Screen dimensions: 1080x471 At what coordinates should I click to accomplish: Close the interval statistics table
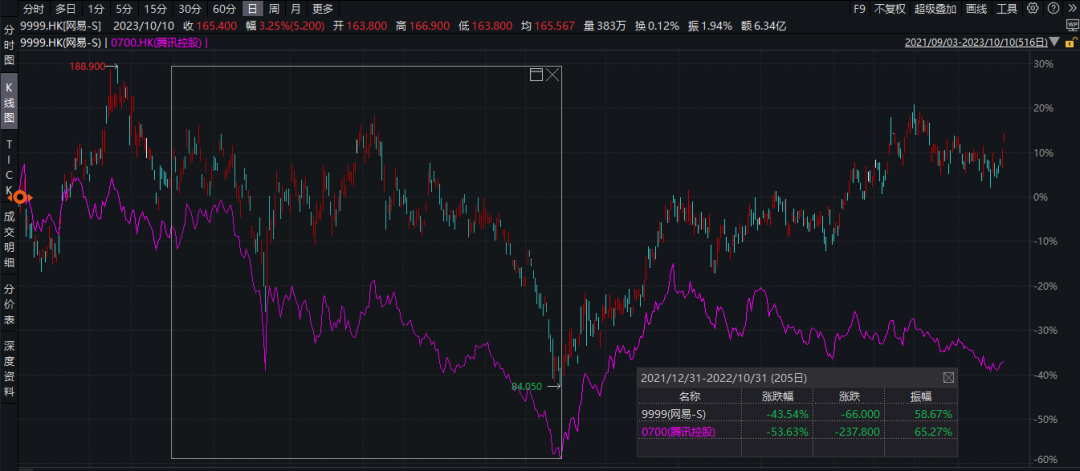[x=948, y=377]
